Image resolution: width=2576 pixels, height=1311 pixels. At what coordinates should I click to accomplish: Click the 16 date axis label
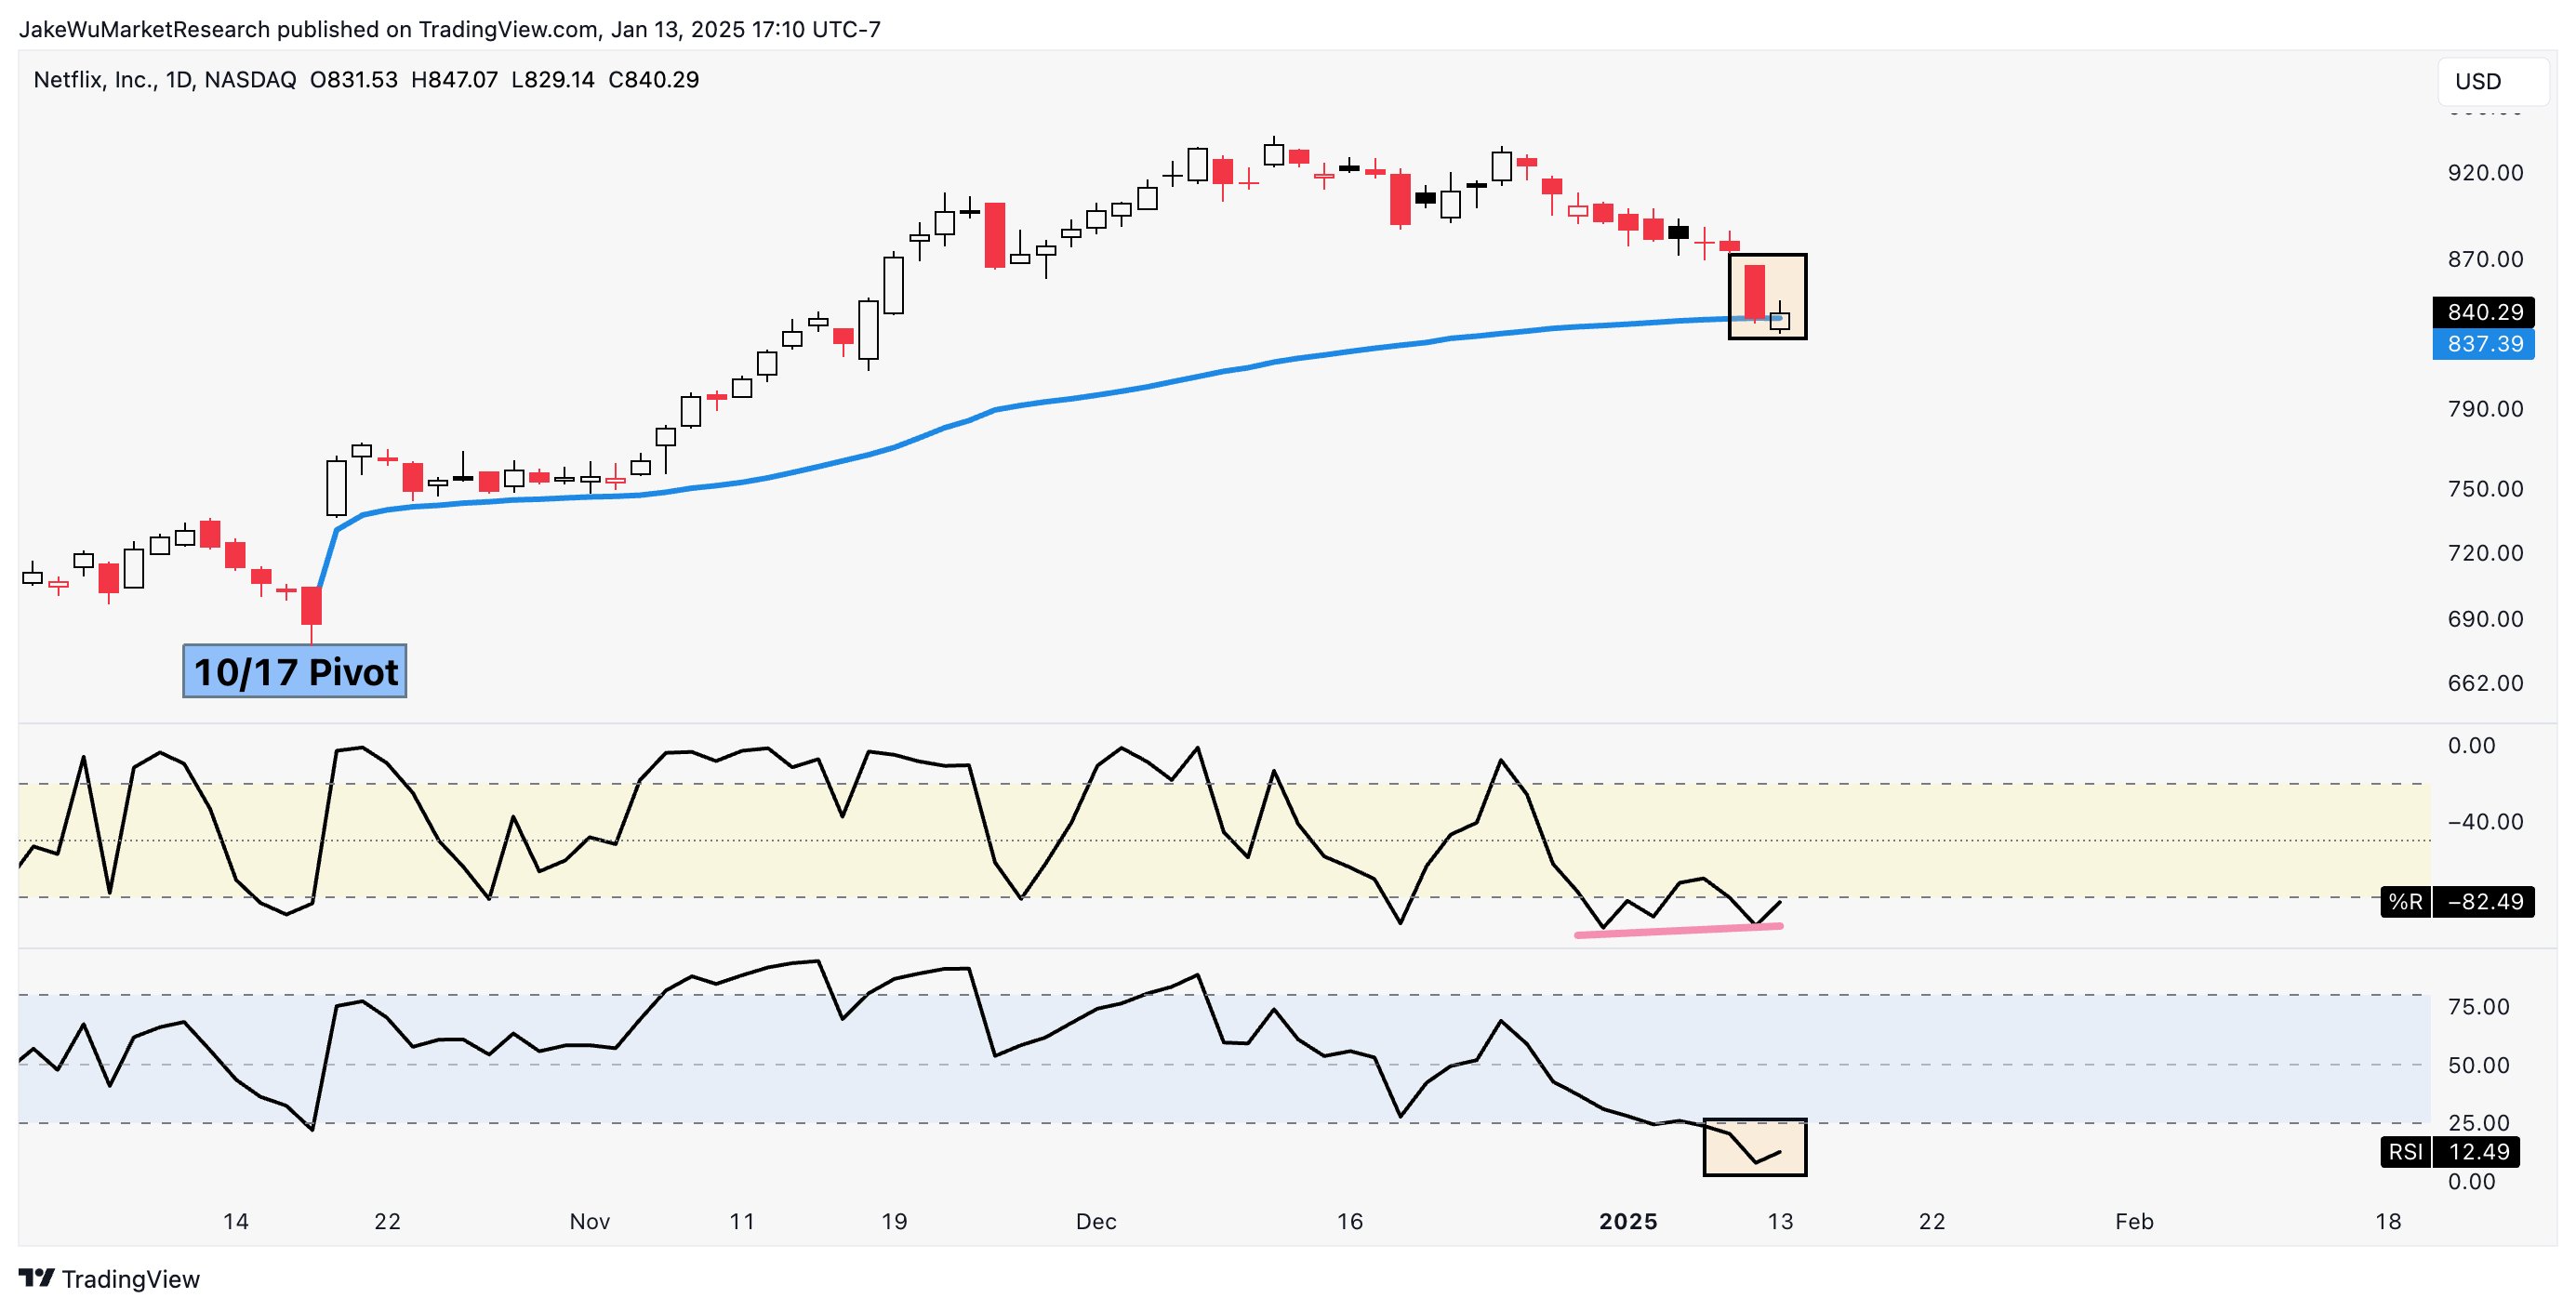point(1350,1222)
